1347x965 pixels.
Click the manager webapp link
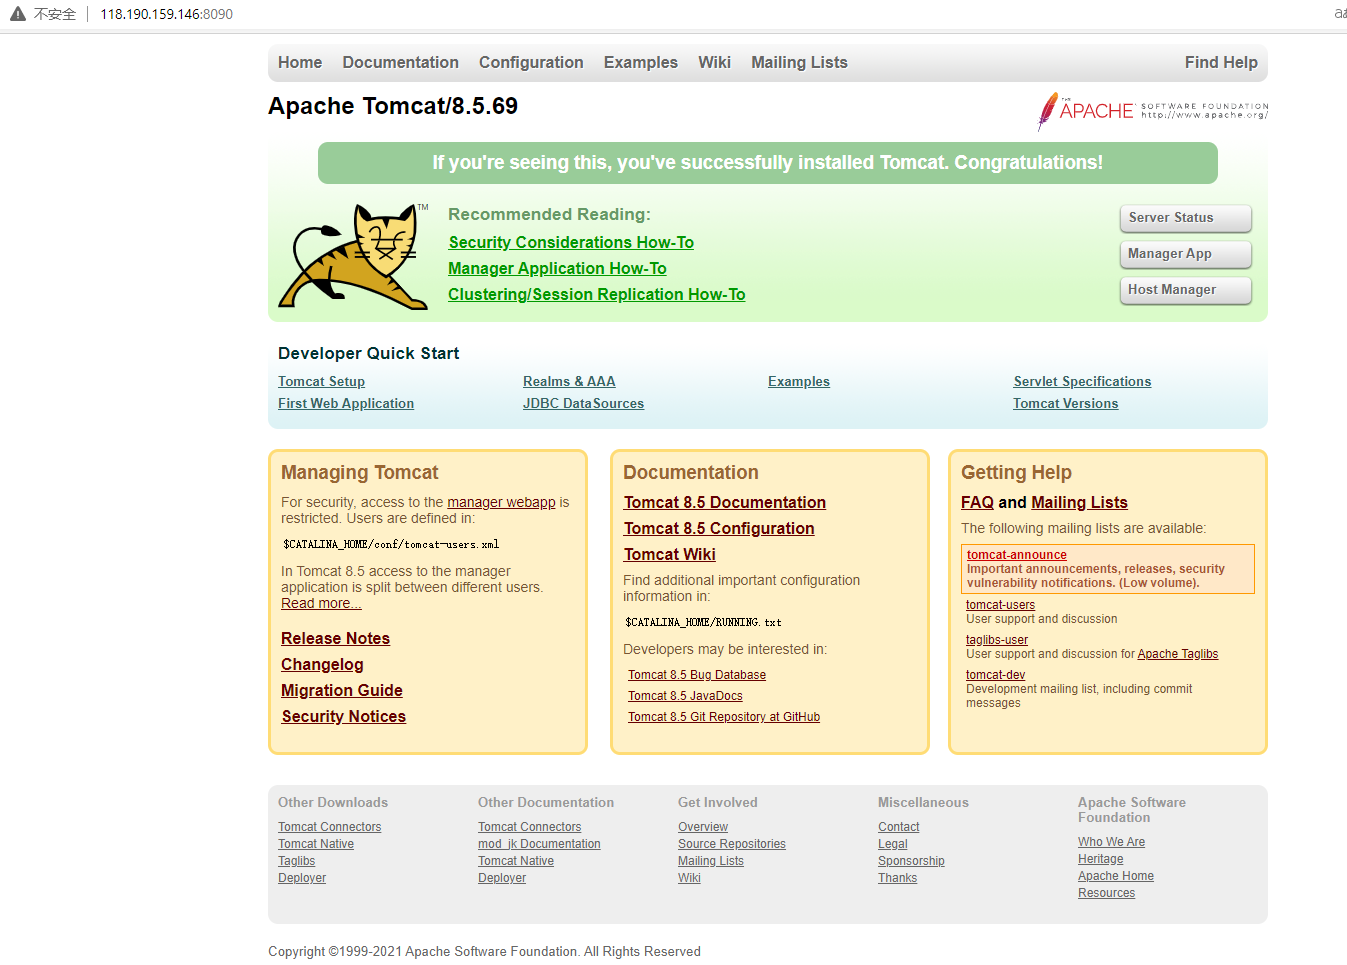(501, 502)
